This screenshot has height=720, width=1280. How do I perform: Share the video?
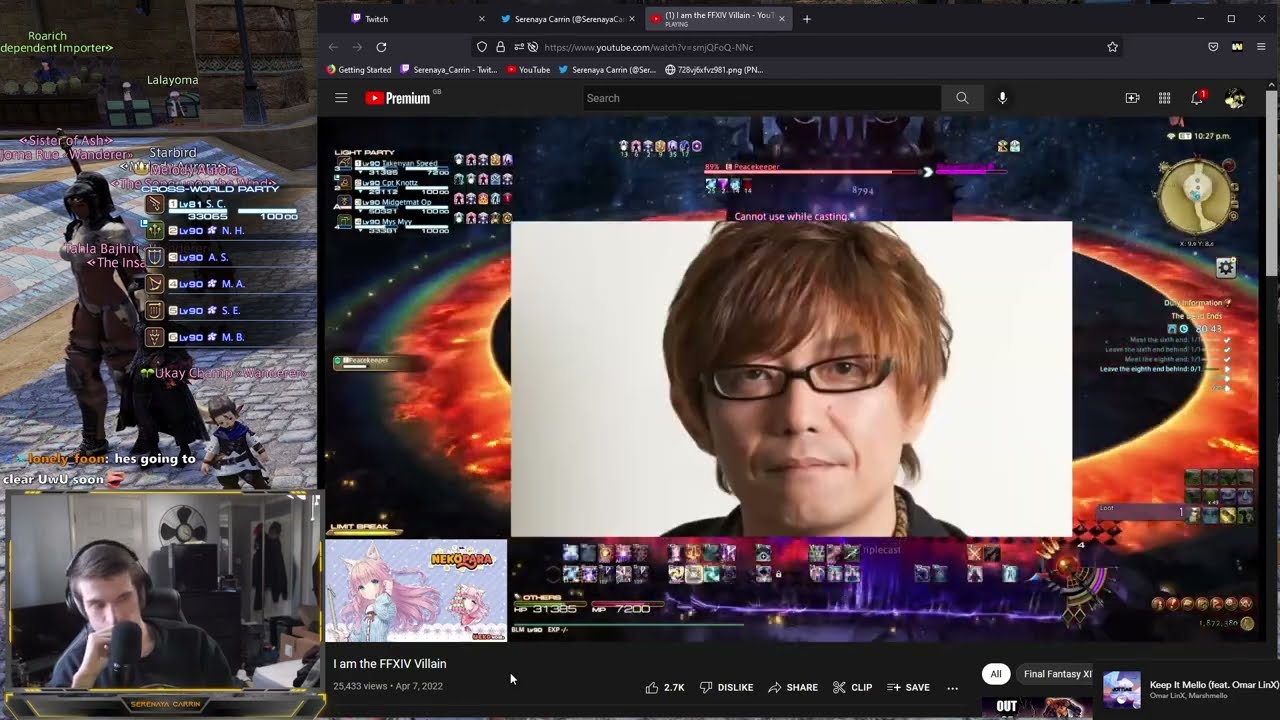tap(792, 687)
